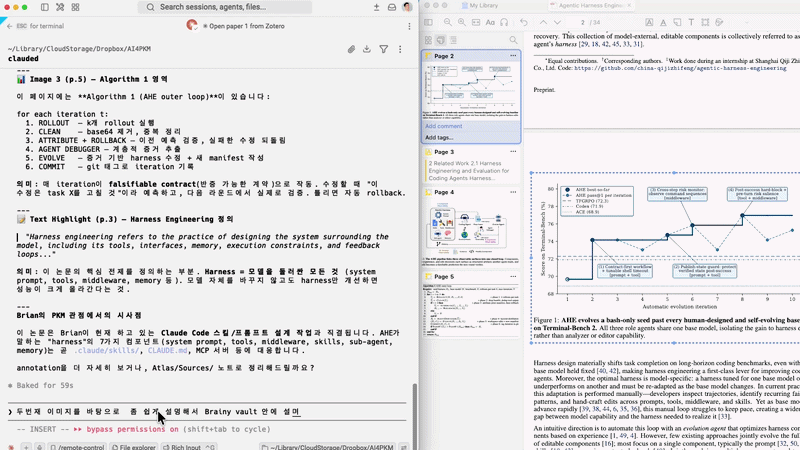The image size is (800, 450).
Task: Click the back navigation arrow in the Zotero toolbar
Action: pos(523,22)
